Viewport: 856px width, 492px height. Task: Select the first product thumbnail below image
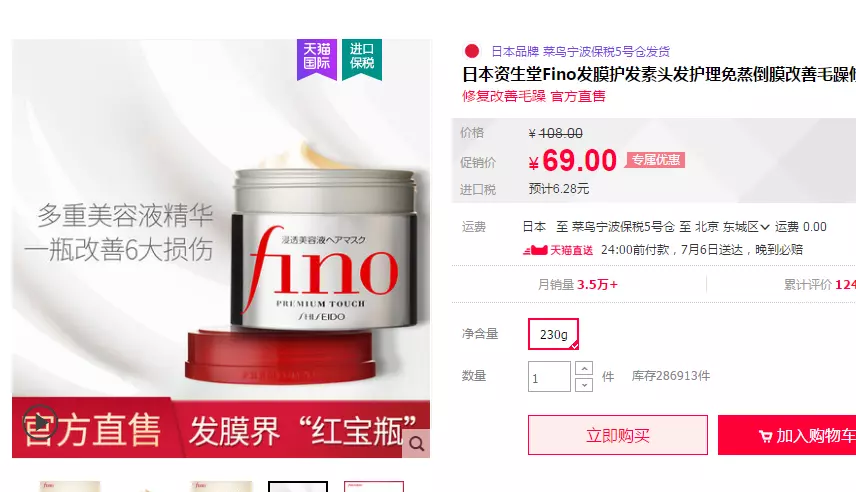coord(70,487)
